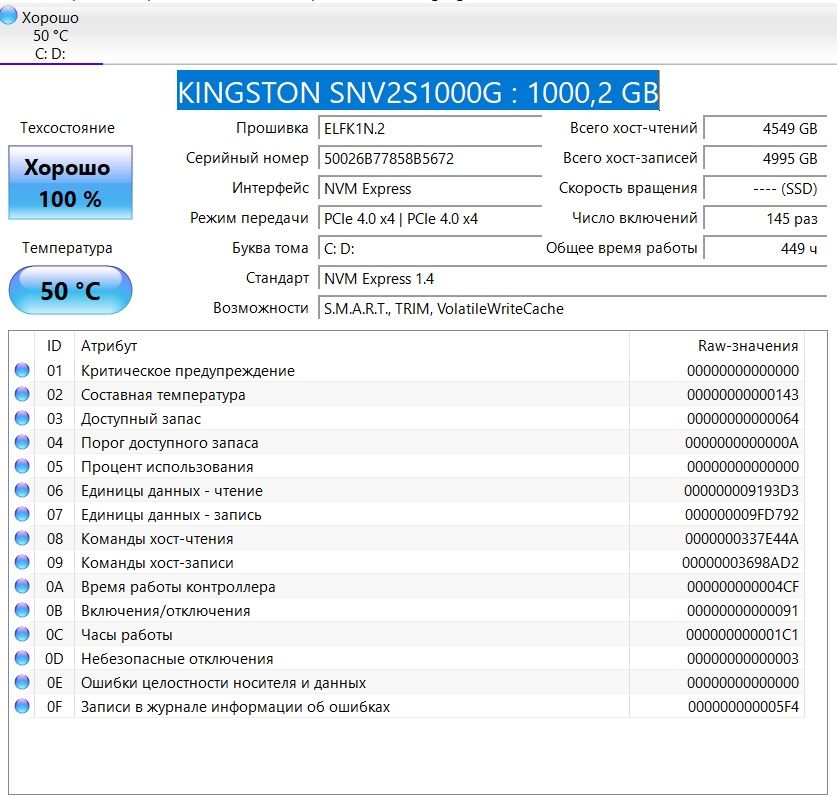Click the volume letter field under Буква тома
Image resolution: width=837 pixels, height=798 pixels.
tap(430, 249)
